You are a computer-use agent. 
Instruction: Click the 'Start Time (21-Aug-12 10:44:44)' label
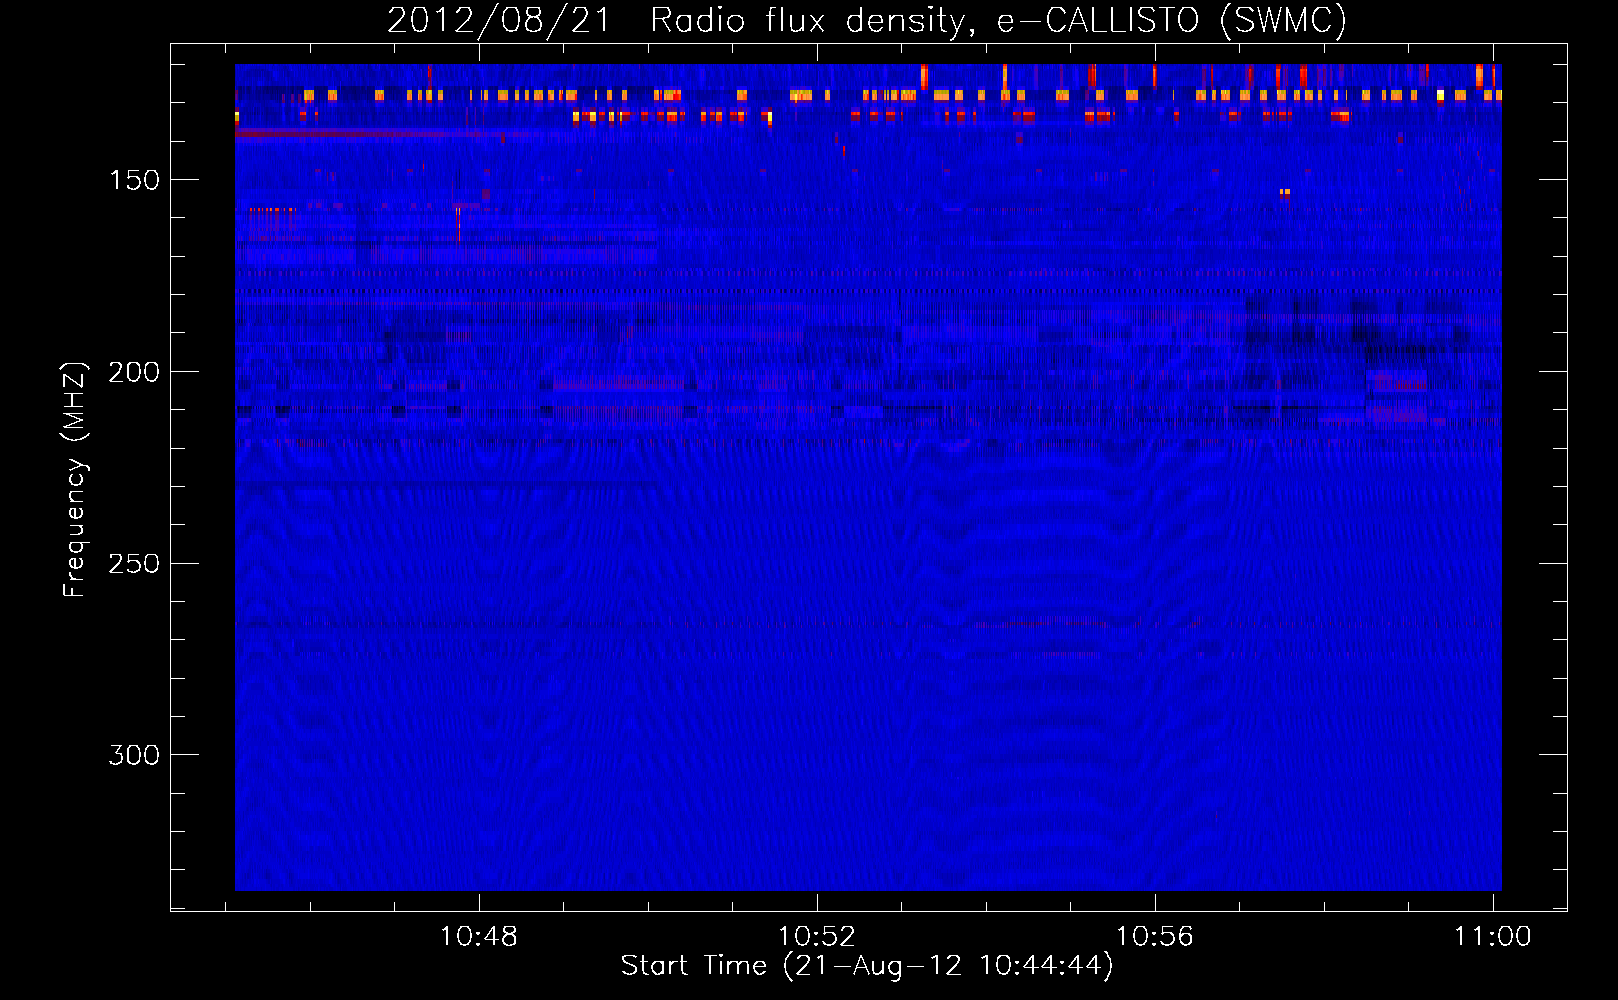click(867, 966)
